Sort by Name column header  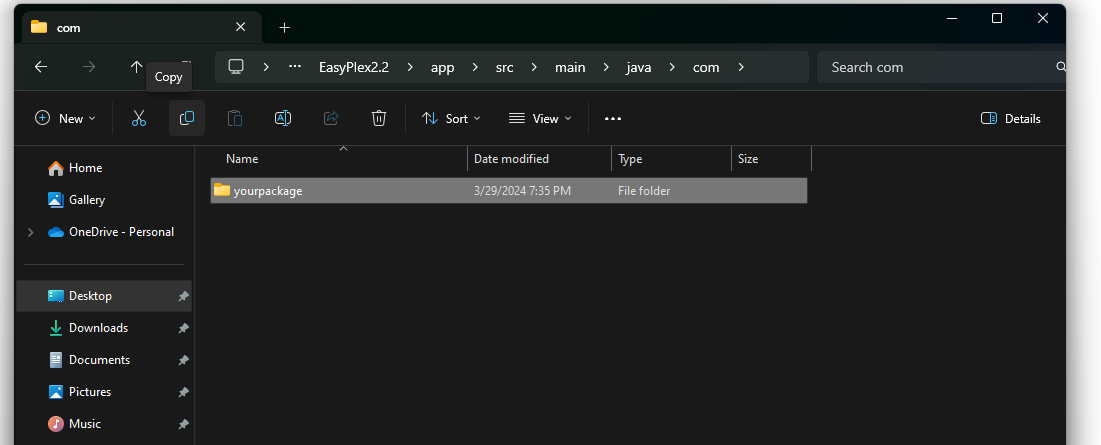pyautogui.click(x=339, y=159)
